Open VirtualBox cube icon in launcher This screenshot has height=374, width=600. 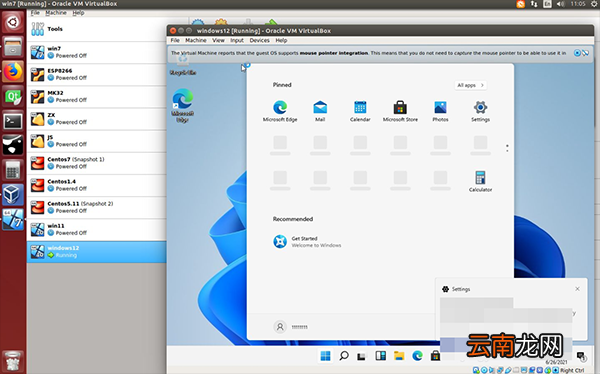pyautogui.click(x=13, y=194)
